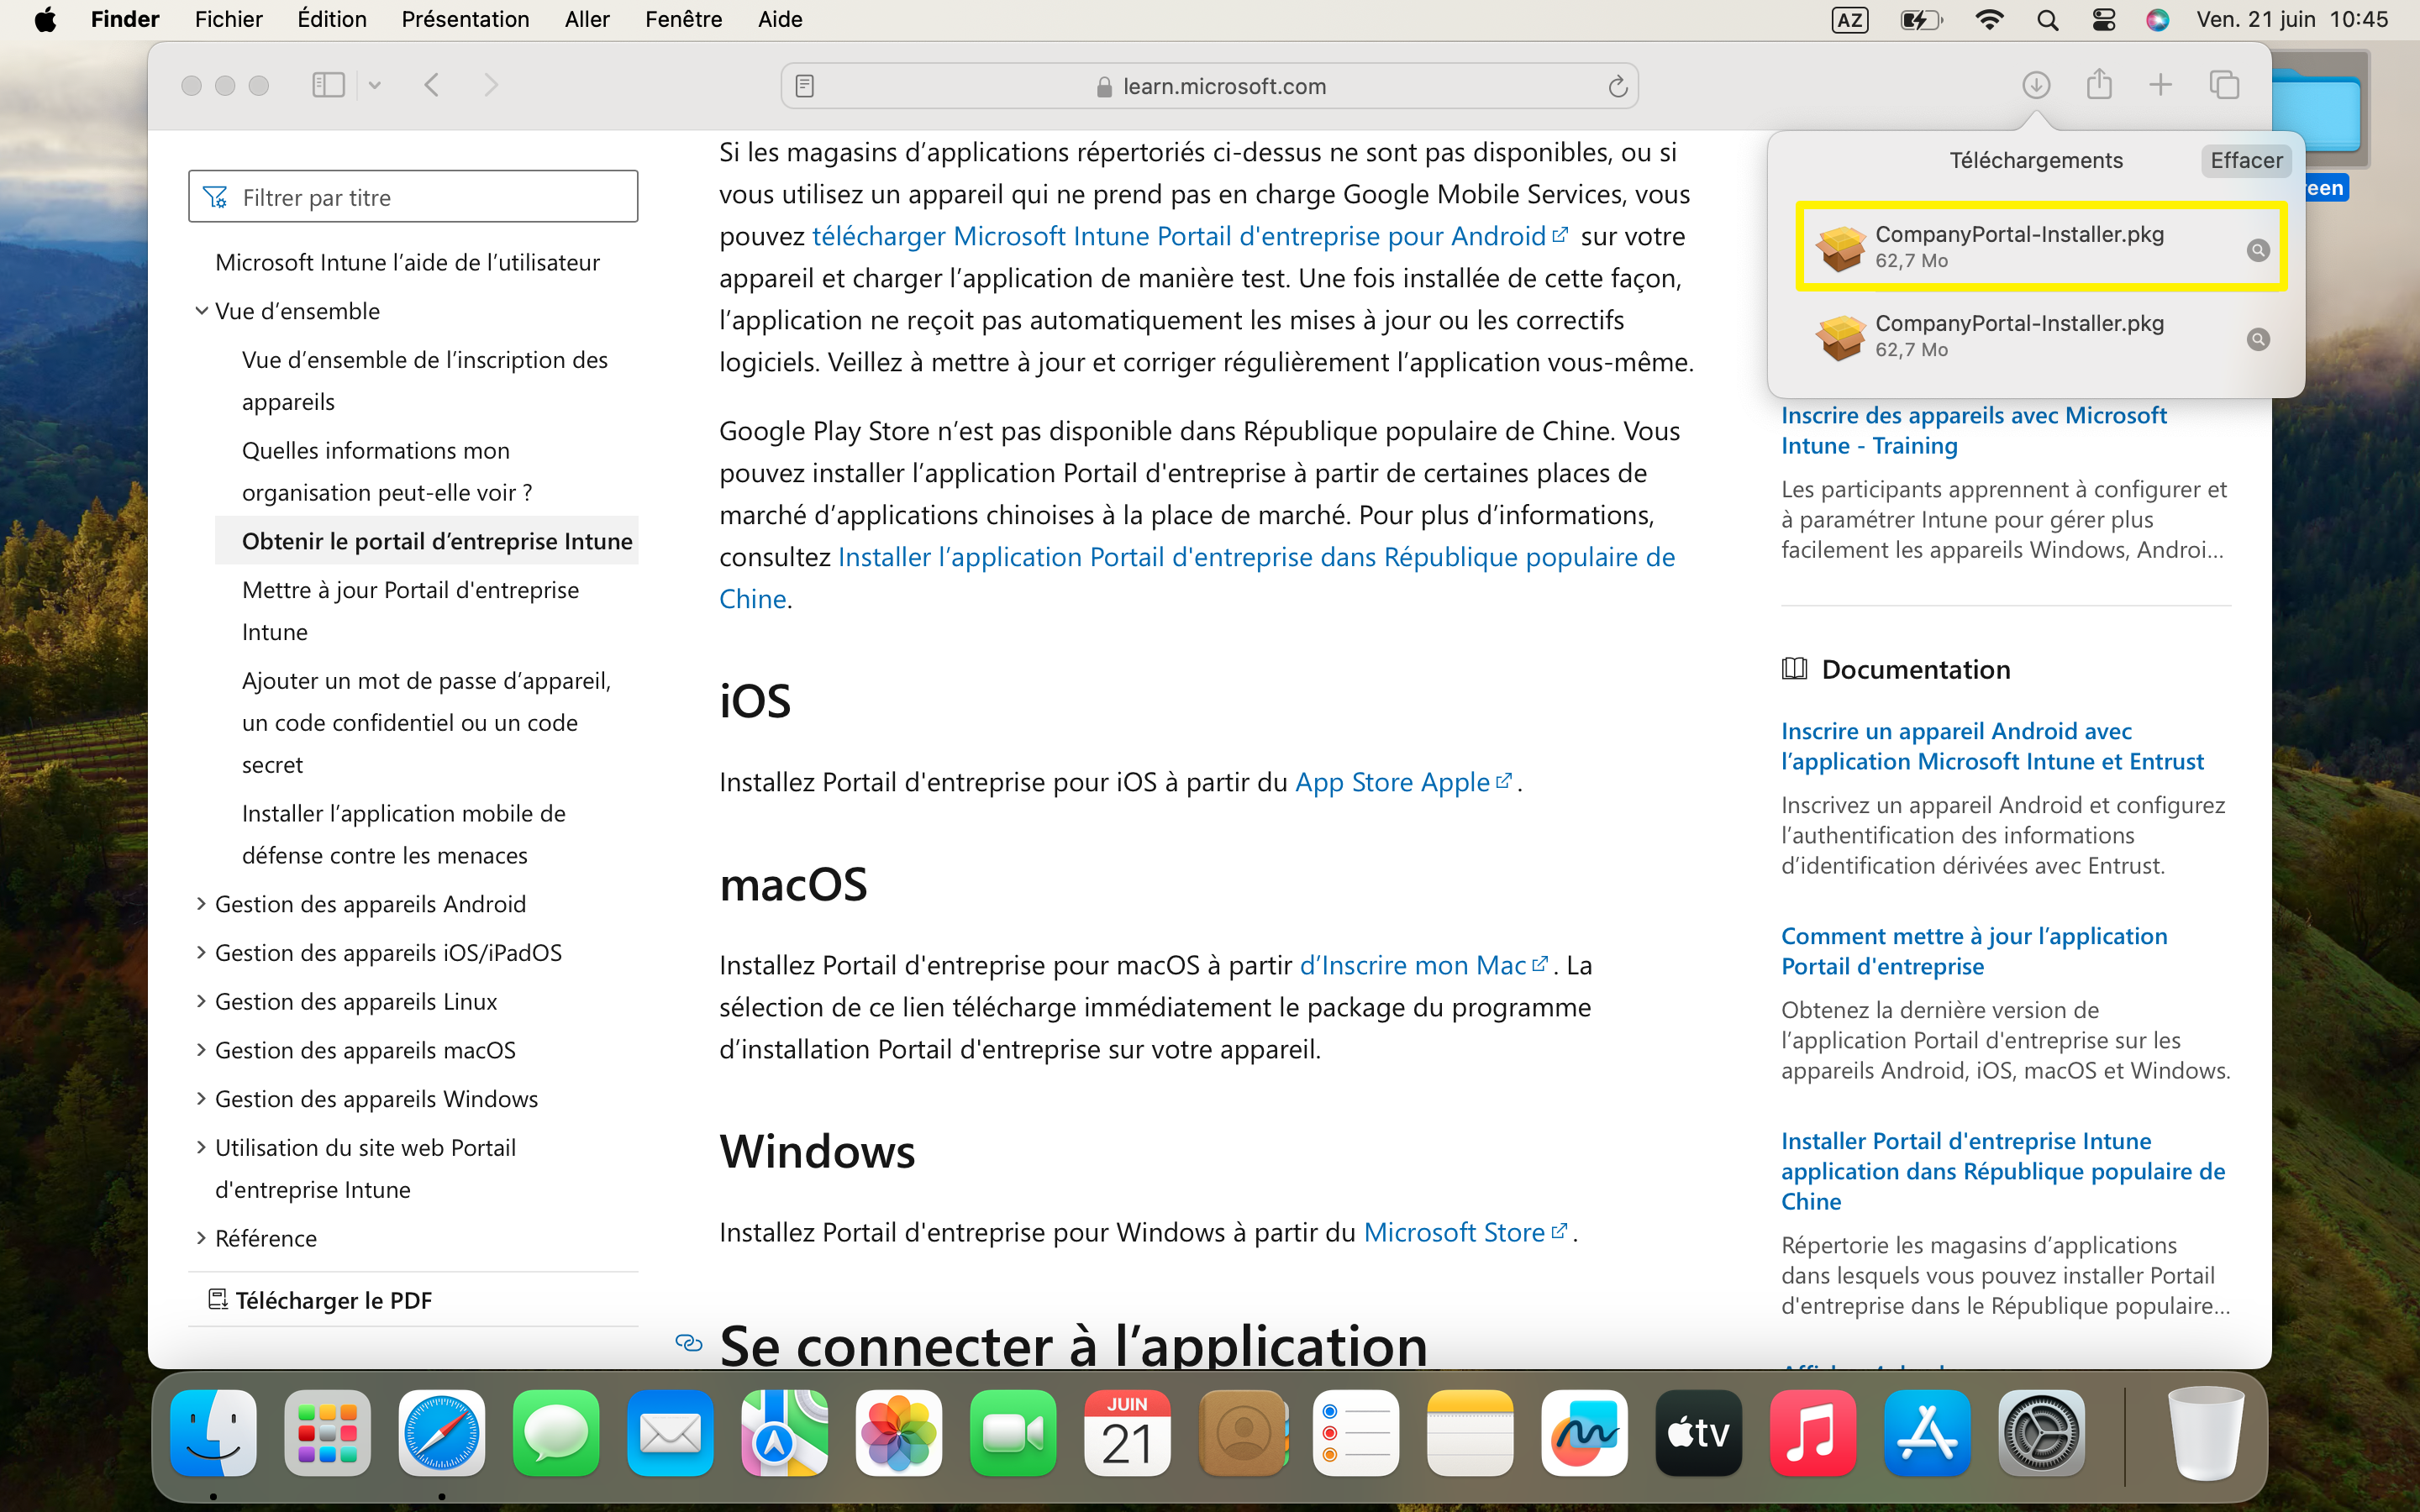Viewport: 2420px width, 1512px height.
Task: Open Freeform from the Dock
Action: pos(1584,1433)
